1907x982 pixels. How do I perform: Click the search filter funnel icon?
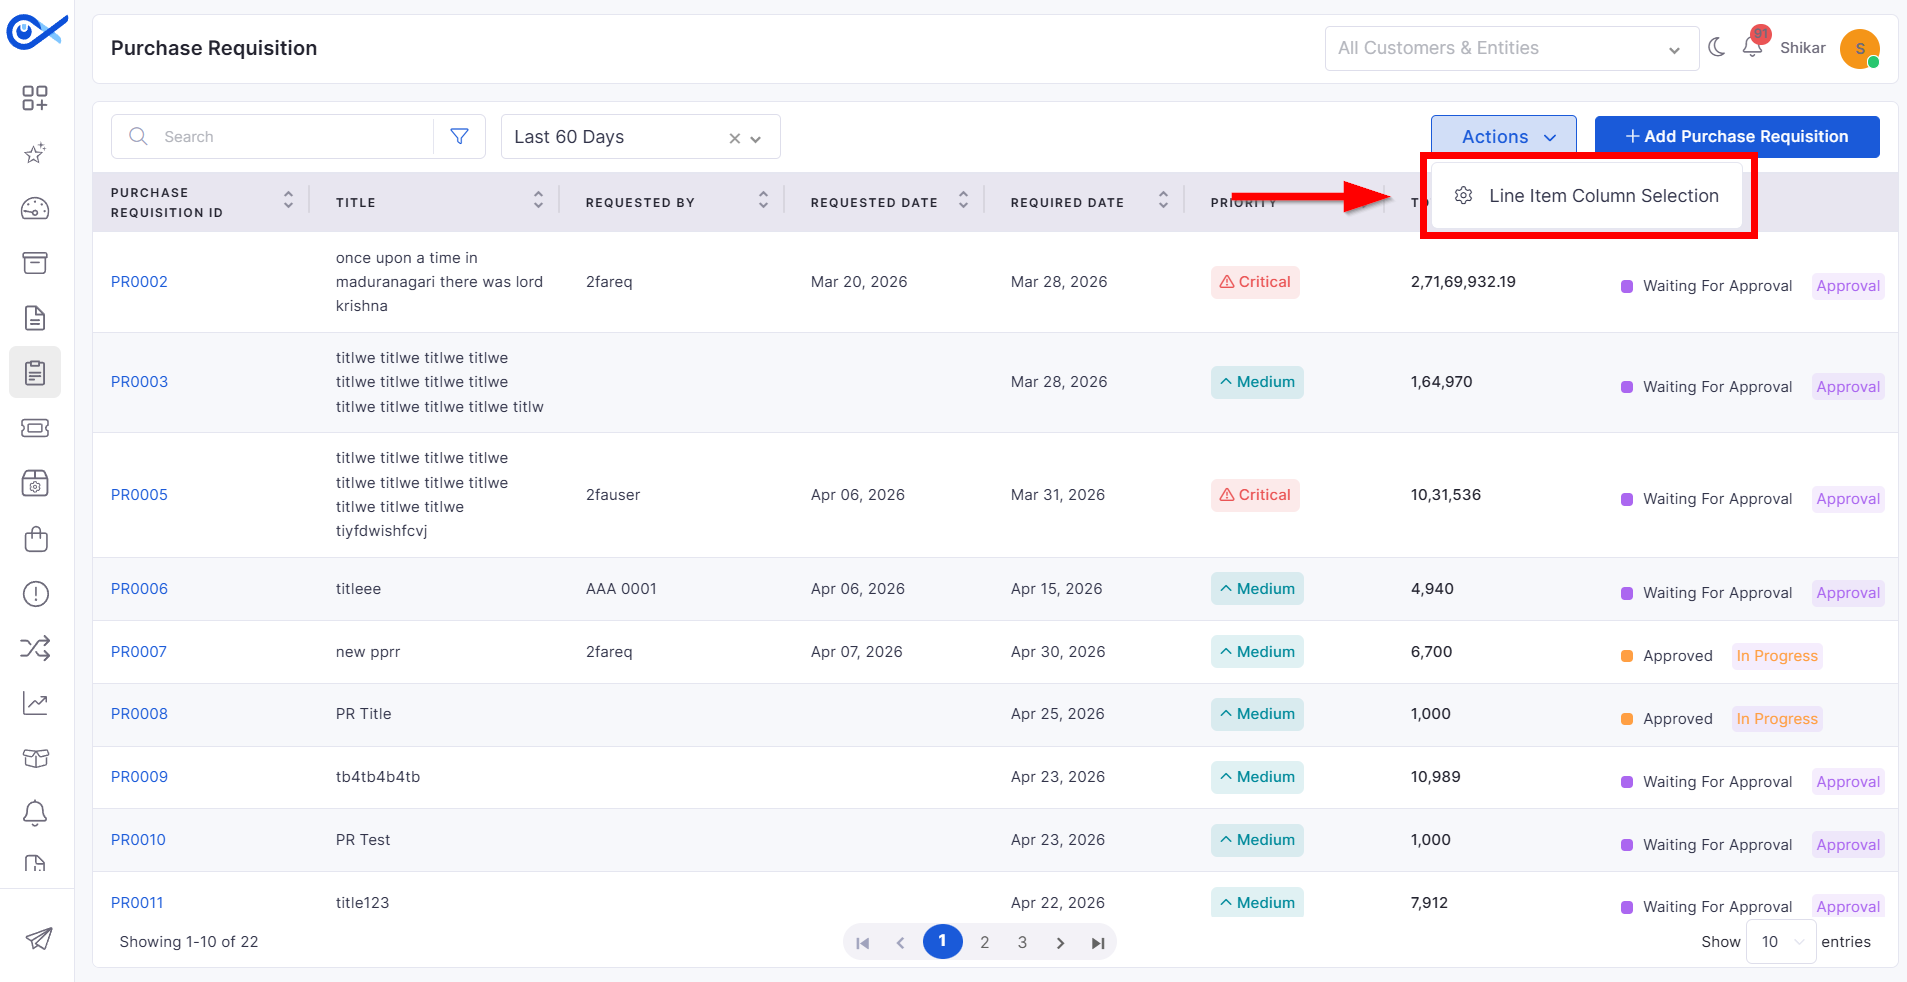[459, 136]
